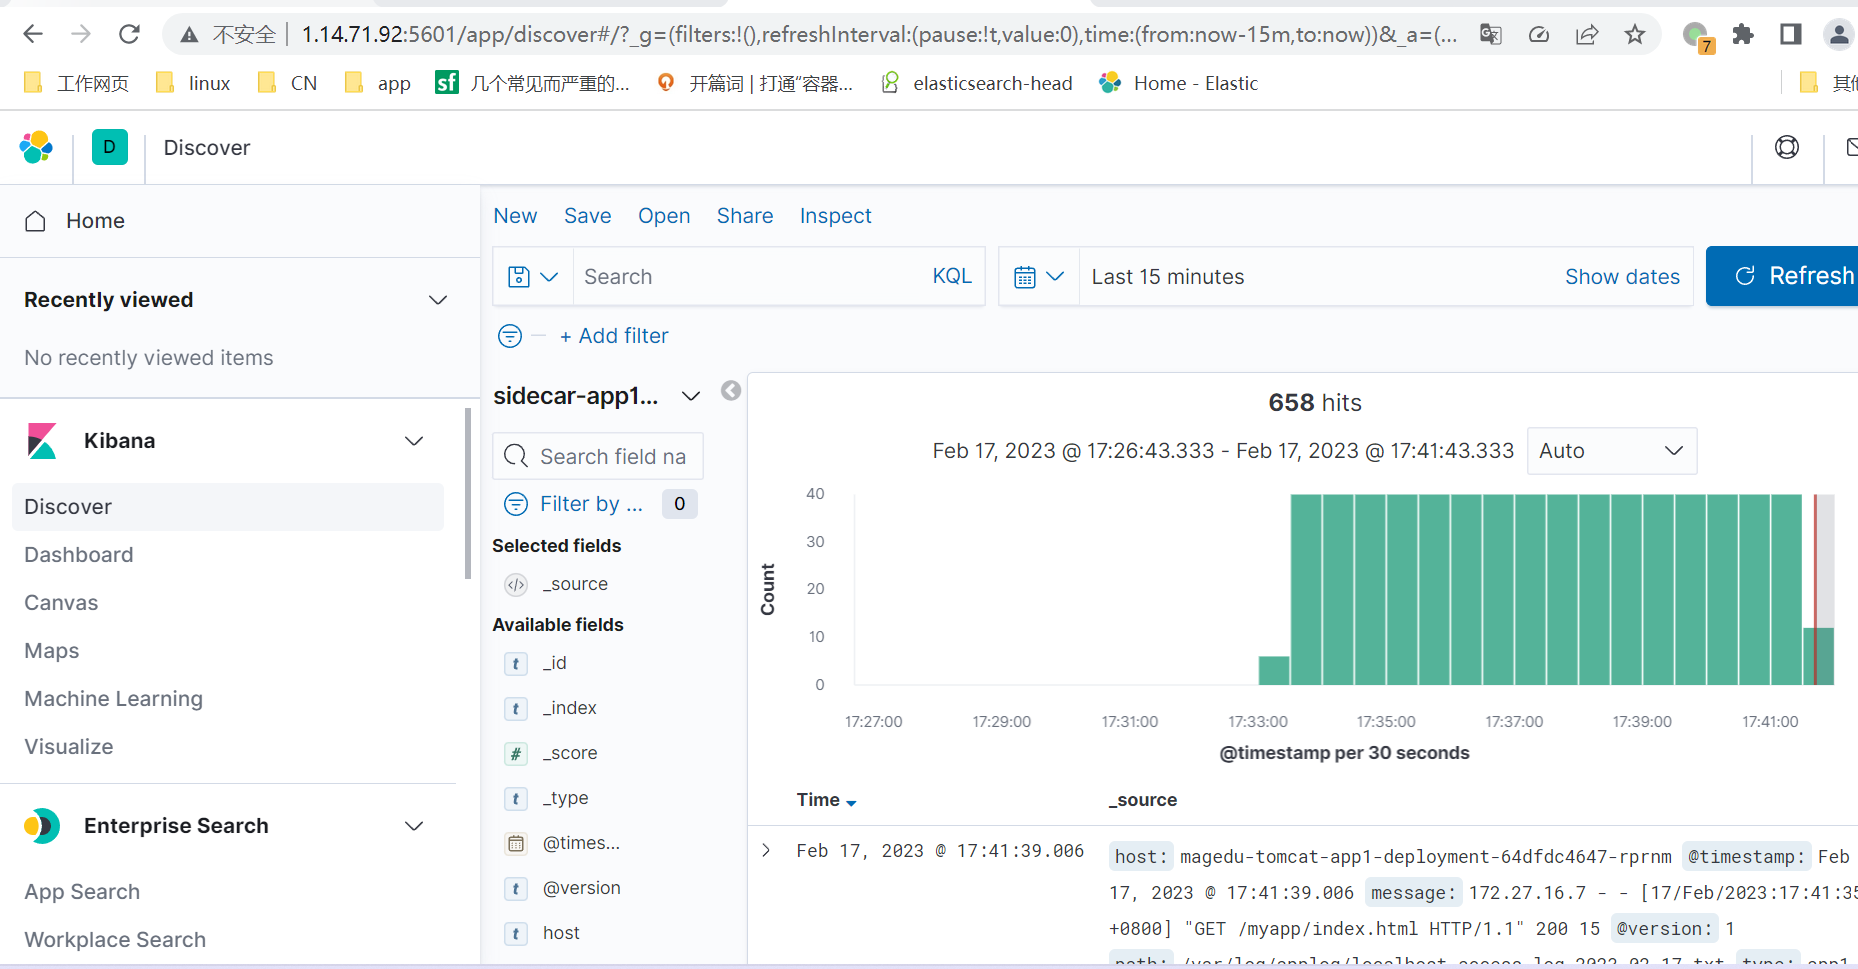
Task: Click the @timestamp date type icon
Action: click(x=516, y=844)
